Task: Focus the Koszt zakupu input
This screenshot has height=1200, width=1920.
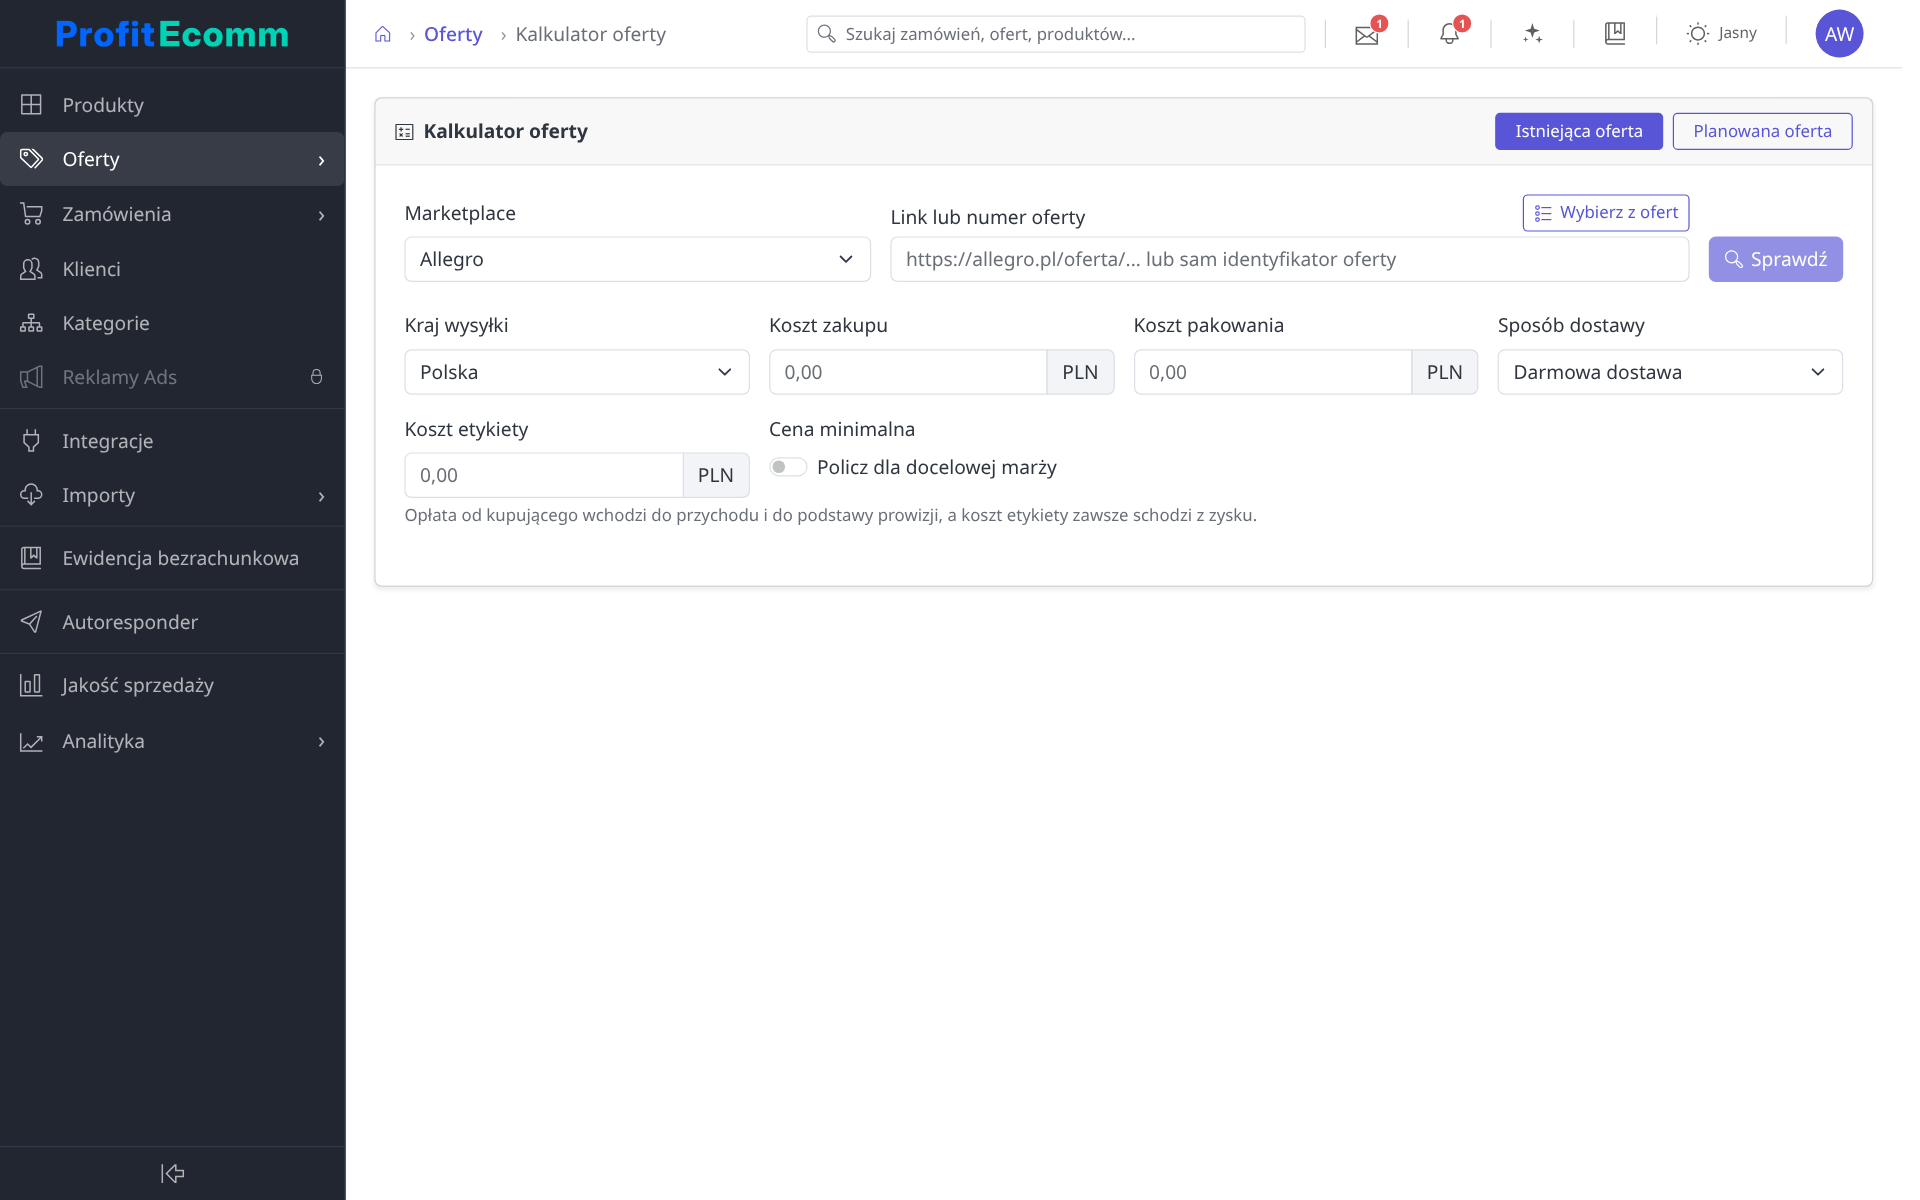Action: (x=908, y=372)
